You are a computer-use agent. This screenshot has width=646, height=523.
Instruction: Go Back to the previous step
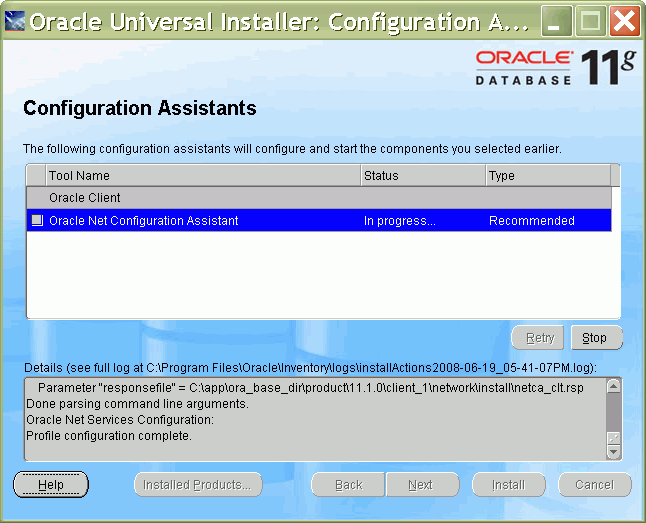[x=348, y=485]
